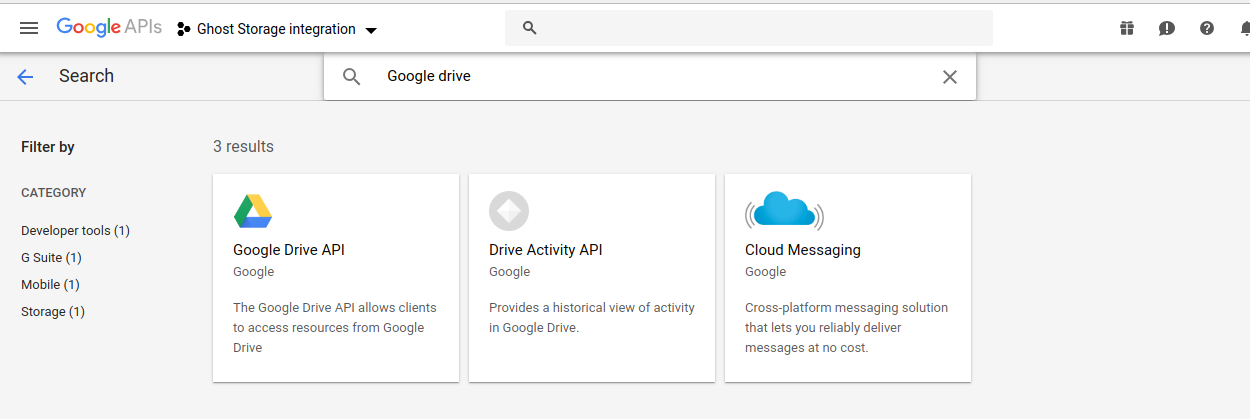Filter results by Storage category
Image resolution: width=1250 pixels, height=419 pixels.
point(53,312)
